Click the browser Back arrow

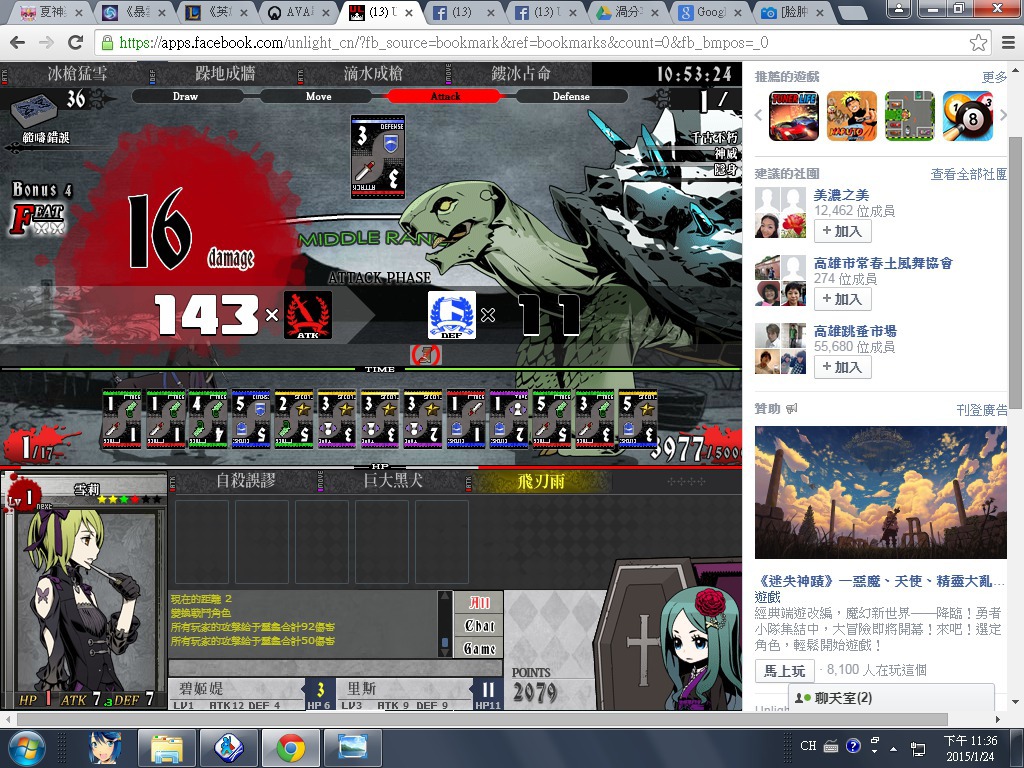click(18, 42)
